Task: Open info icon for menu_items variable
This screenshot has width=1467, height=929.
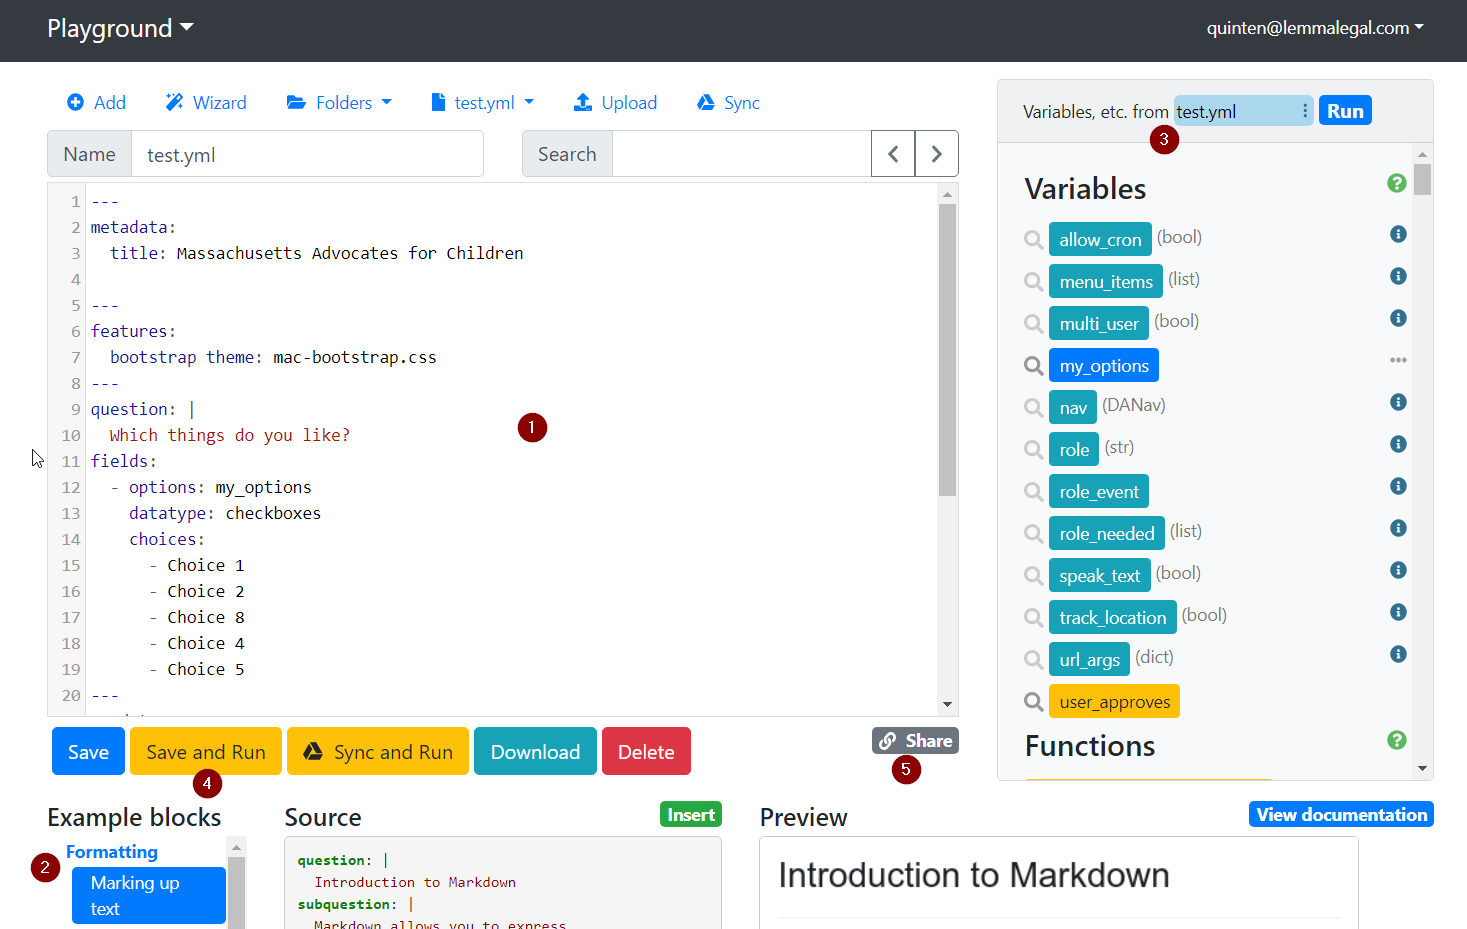Action: (x=1398, y=276)
